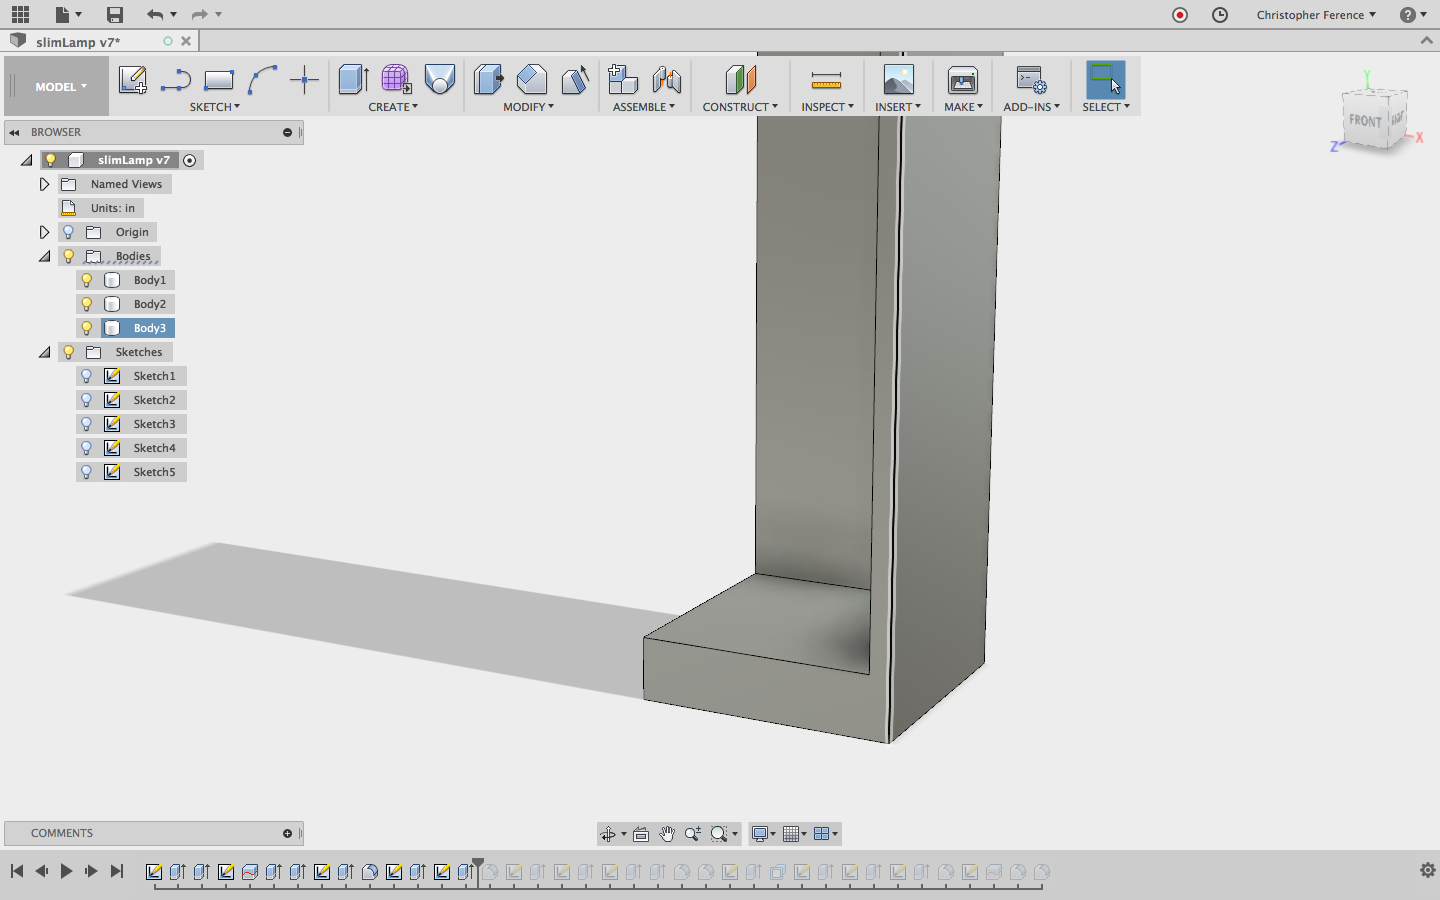Click the FRONT face of view cube
This screenshot has height=900, width=1440.
(1365, 121)
